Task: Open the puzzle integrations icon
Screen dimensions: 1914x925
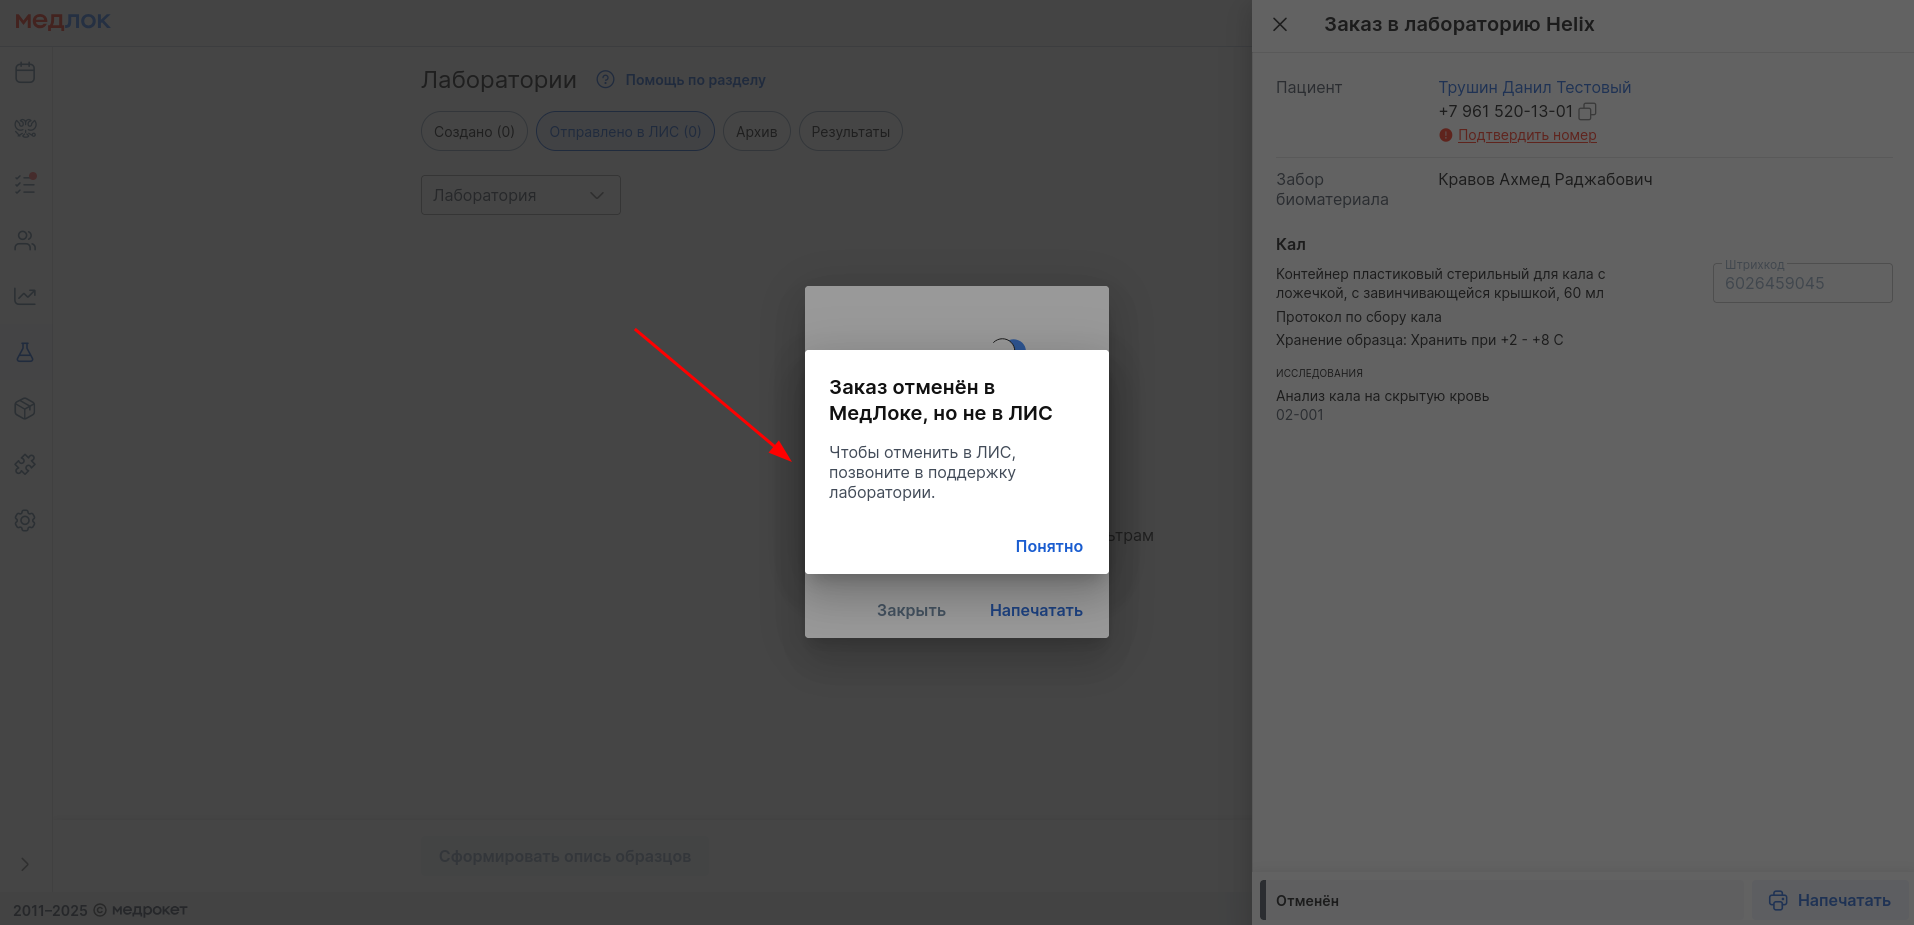Action: pos(25,464)
